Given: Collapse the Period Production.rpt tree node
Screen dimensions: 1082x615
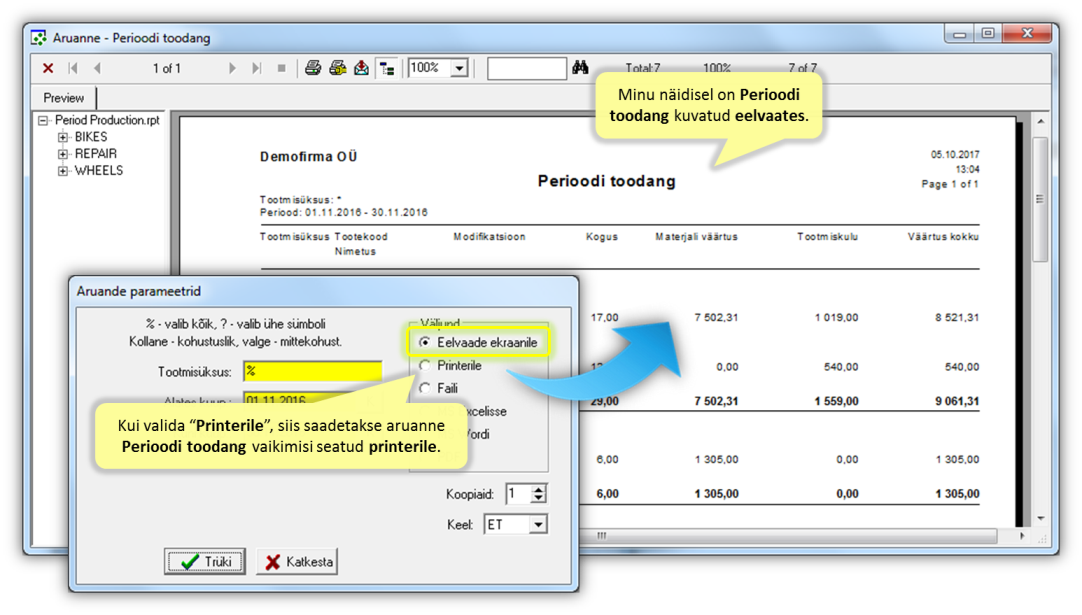Looking at the screenshot, I should [x=43, y=120].
